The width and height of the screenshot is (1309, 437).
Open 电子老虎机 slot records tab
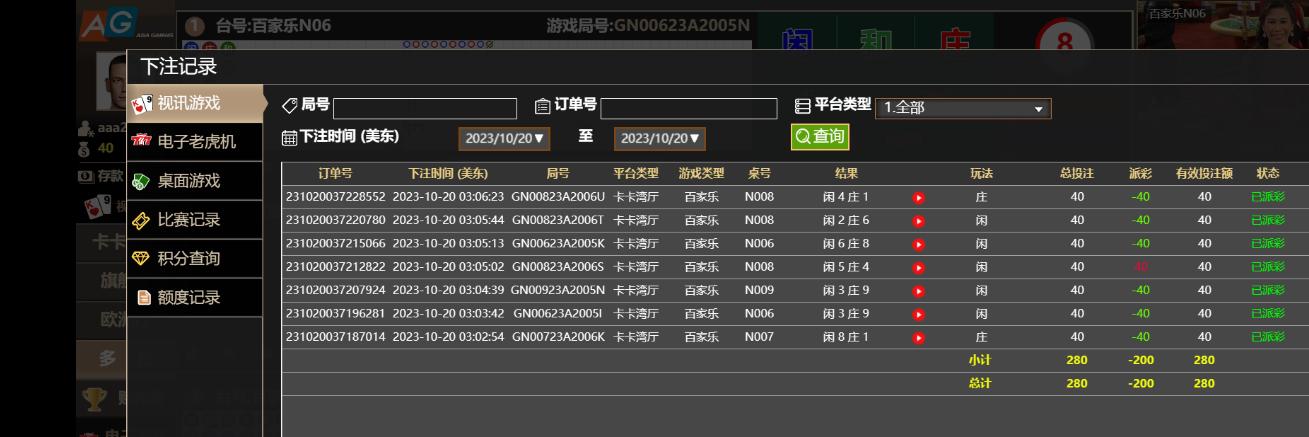click(195, 142)
